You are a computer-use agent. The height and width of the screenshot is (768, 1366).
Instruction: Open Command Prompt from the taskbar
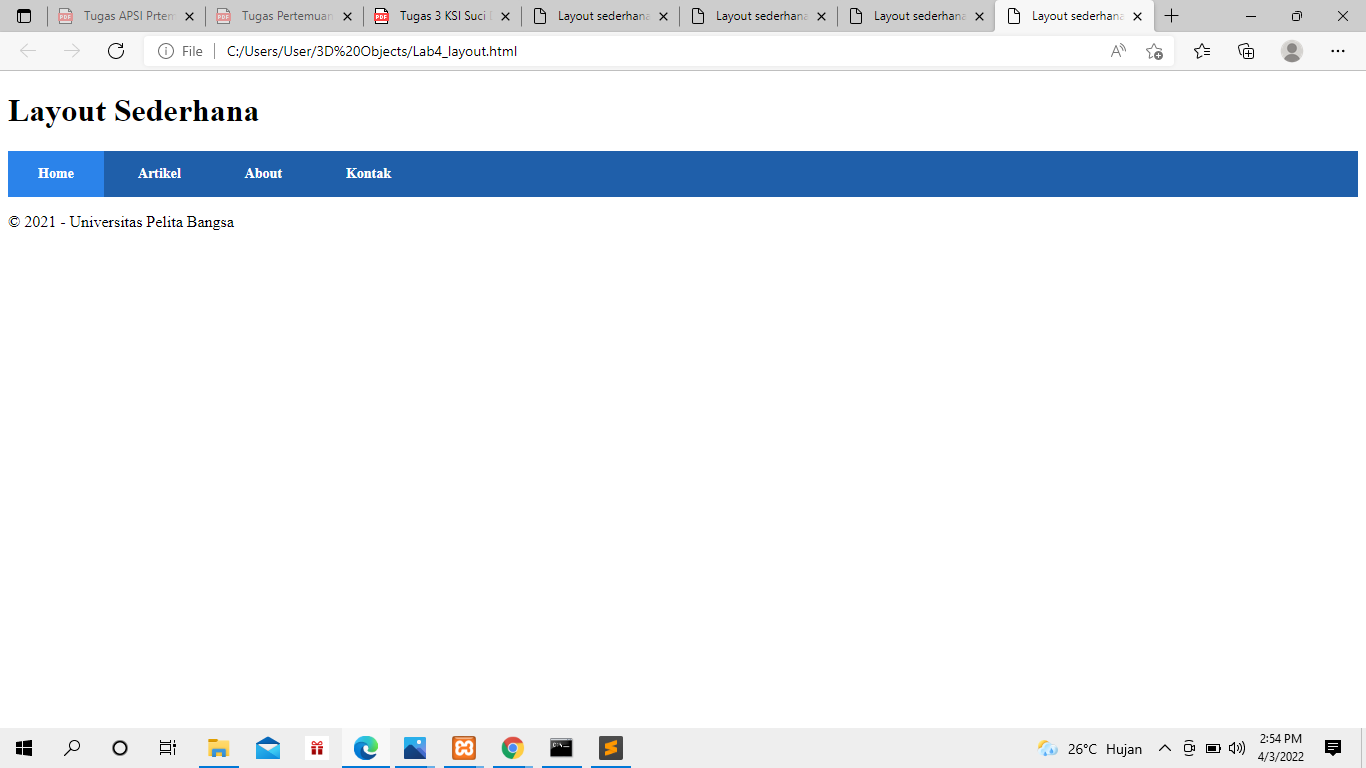tap(561, 748)
